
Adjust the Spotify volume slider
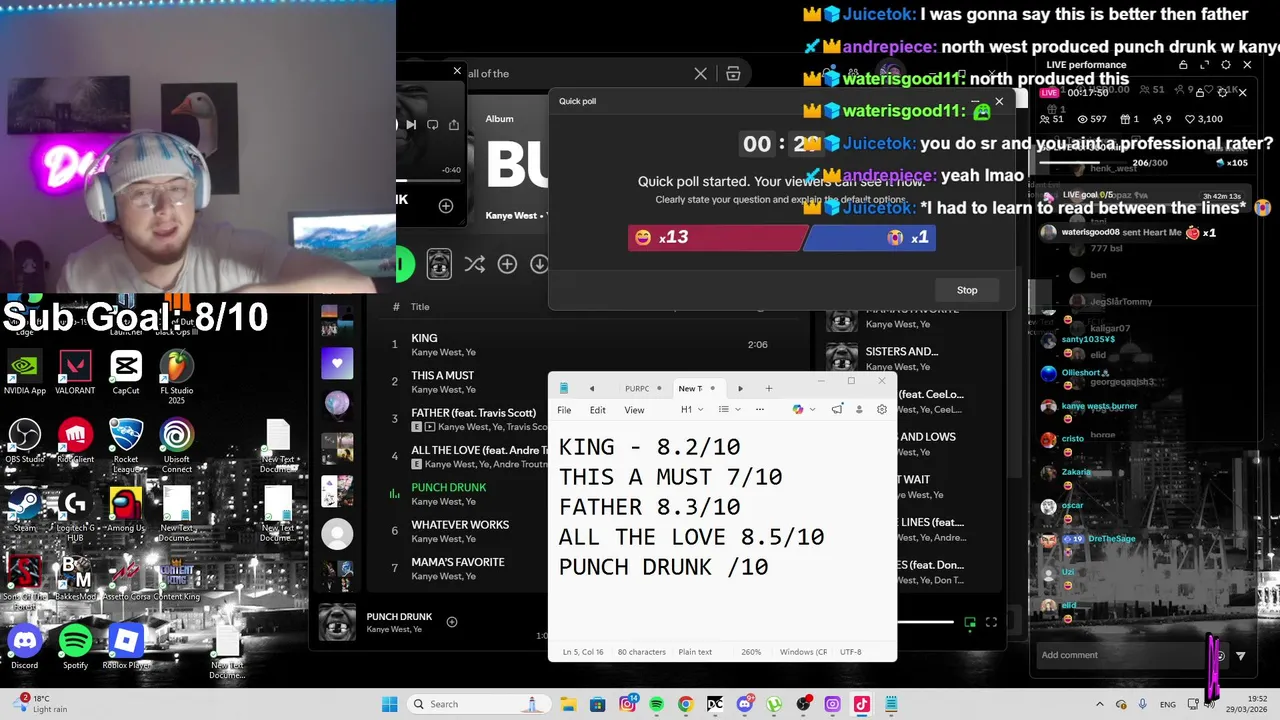coord(925,622)
